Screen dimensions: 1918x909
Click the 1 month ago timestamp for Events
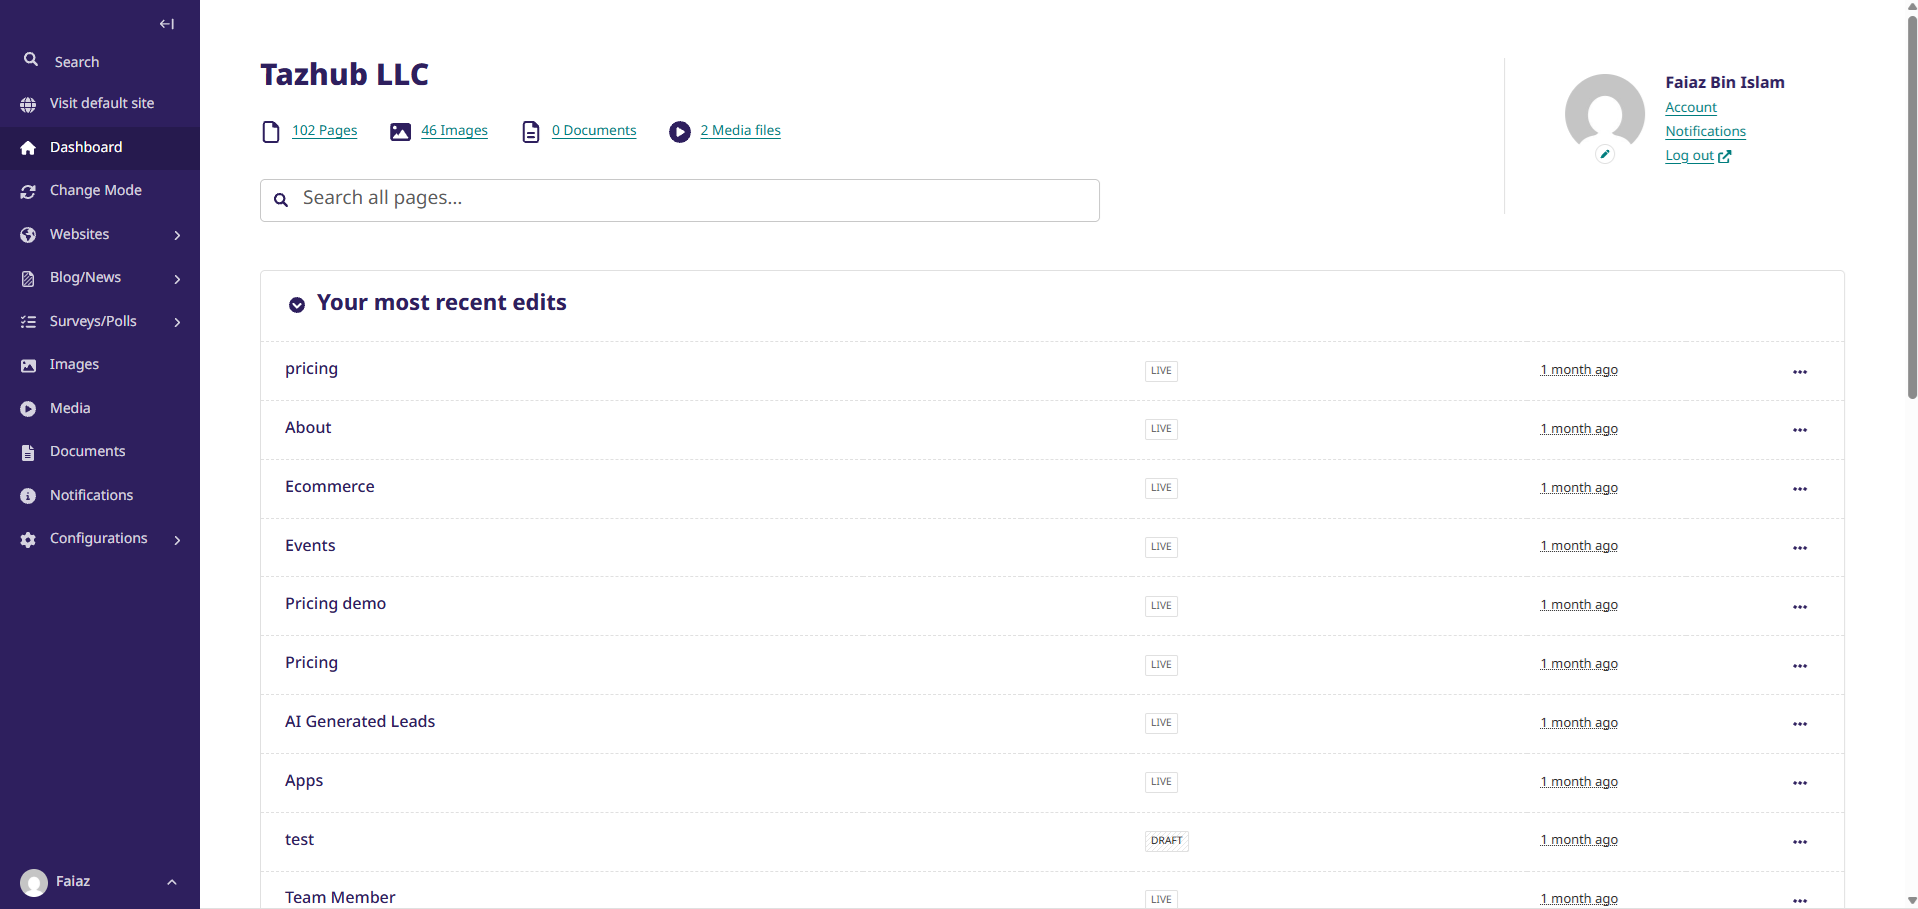[x=1579, y=546]
